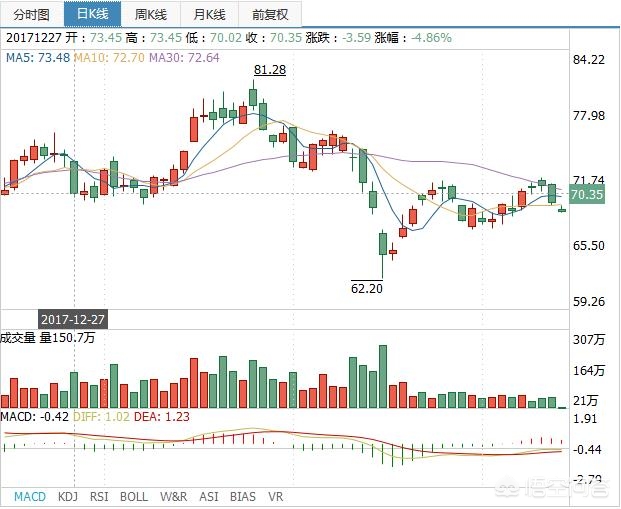Show the W&R indicator

click(173, 497)
